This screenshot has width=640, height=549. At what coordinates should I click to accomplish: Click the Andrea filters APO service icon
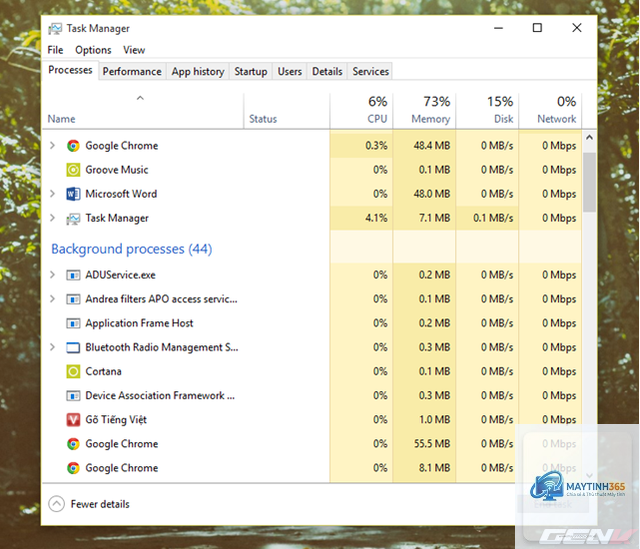(73, 299)
